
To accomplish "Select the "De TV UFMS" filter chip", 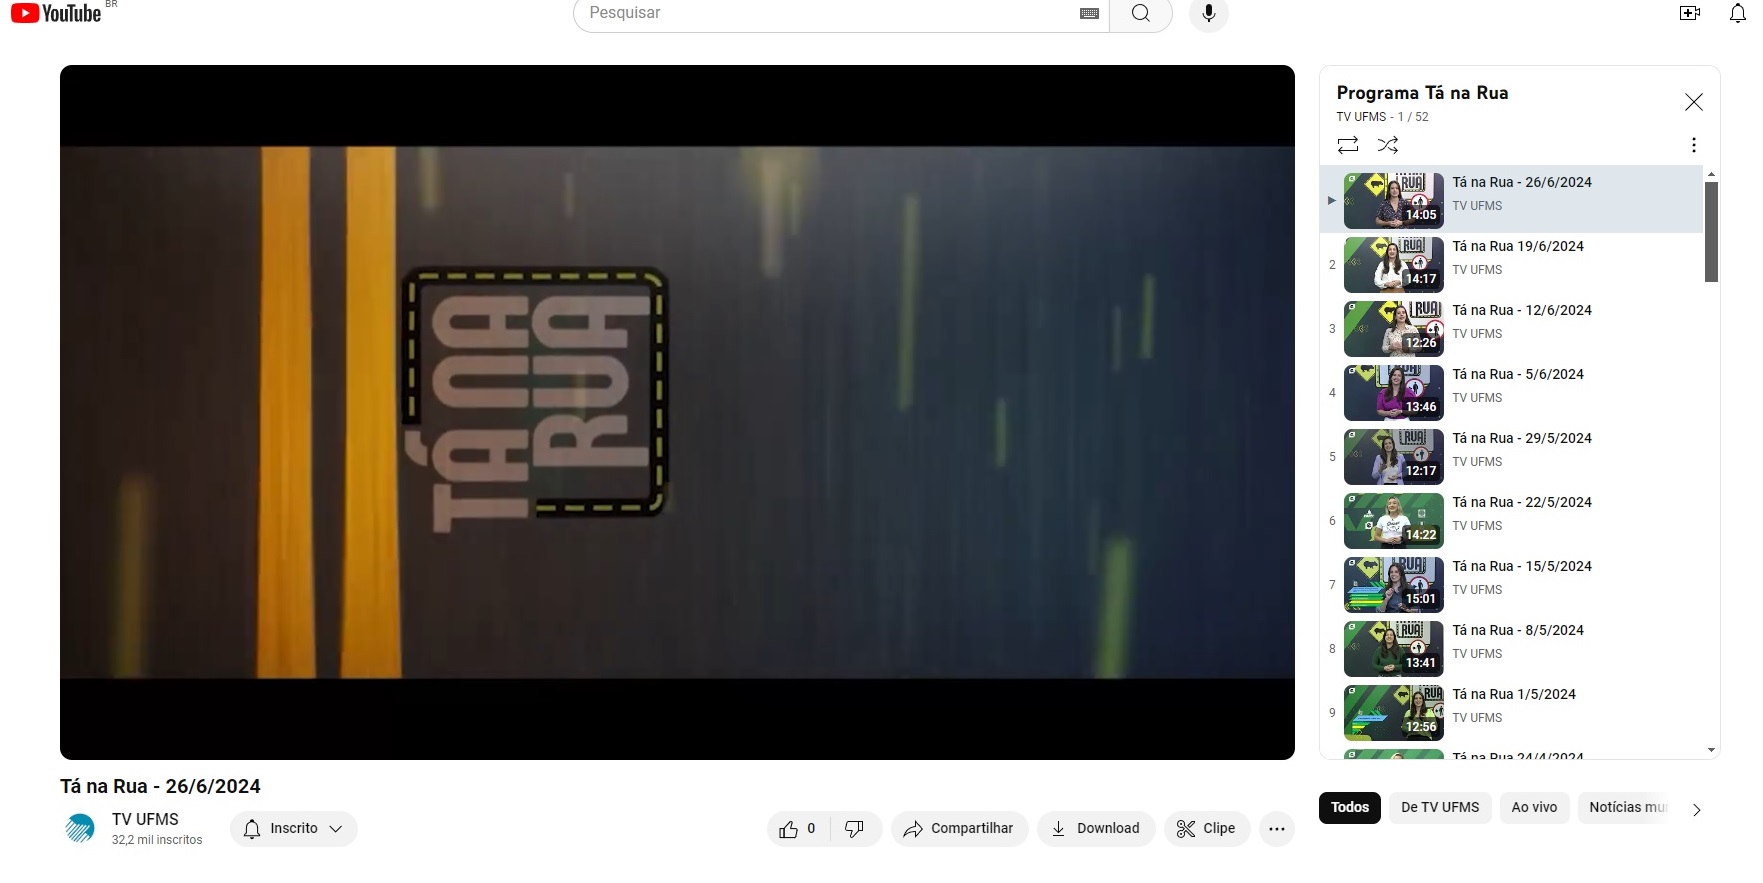I will point(1439,808).
